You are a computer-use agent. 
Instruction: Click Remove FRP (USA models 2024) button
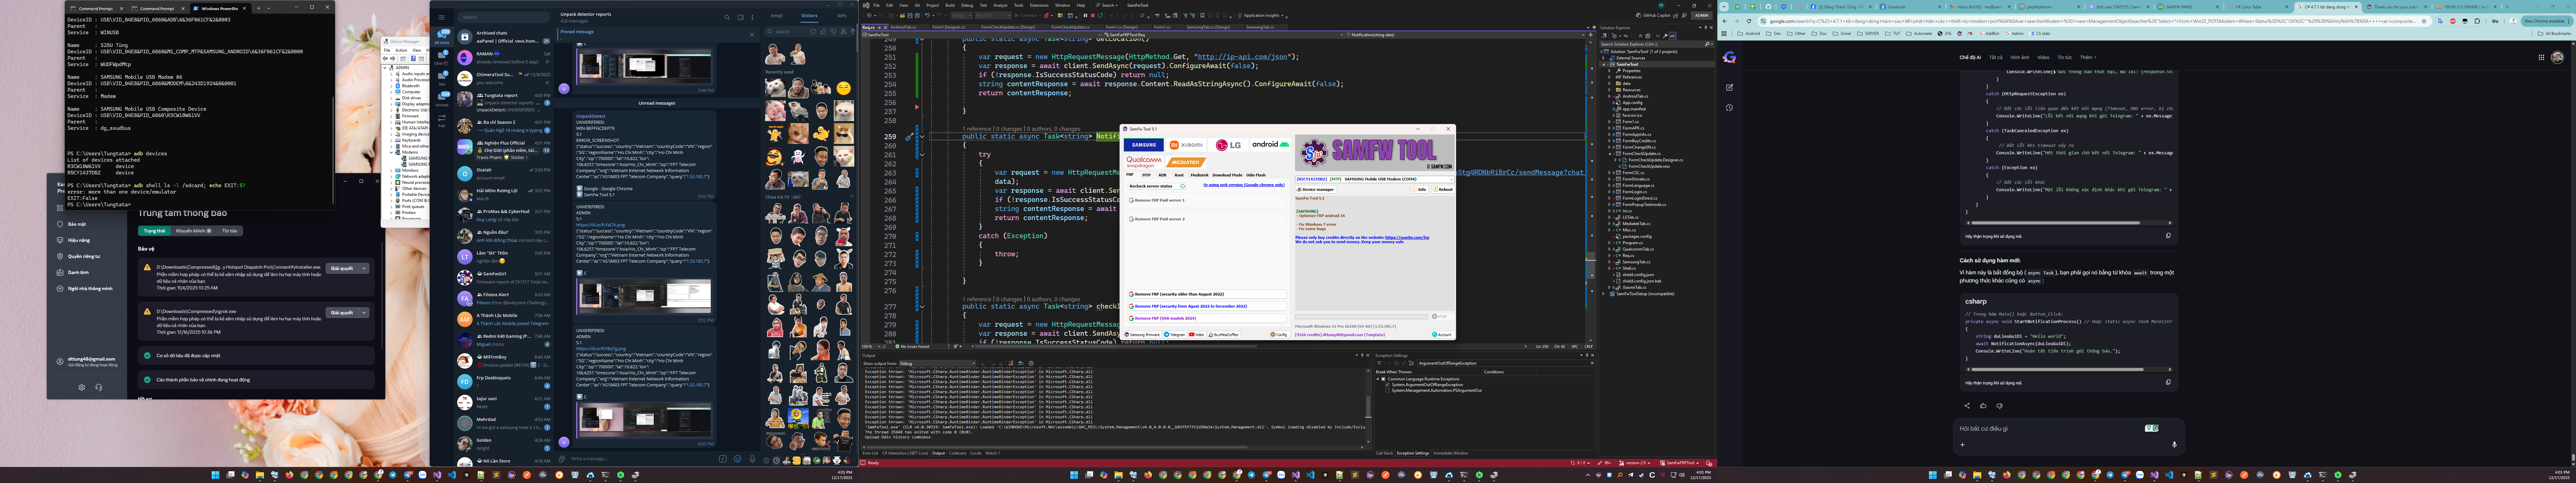pos(1207,318)
